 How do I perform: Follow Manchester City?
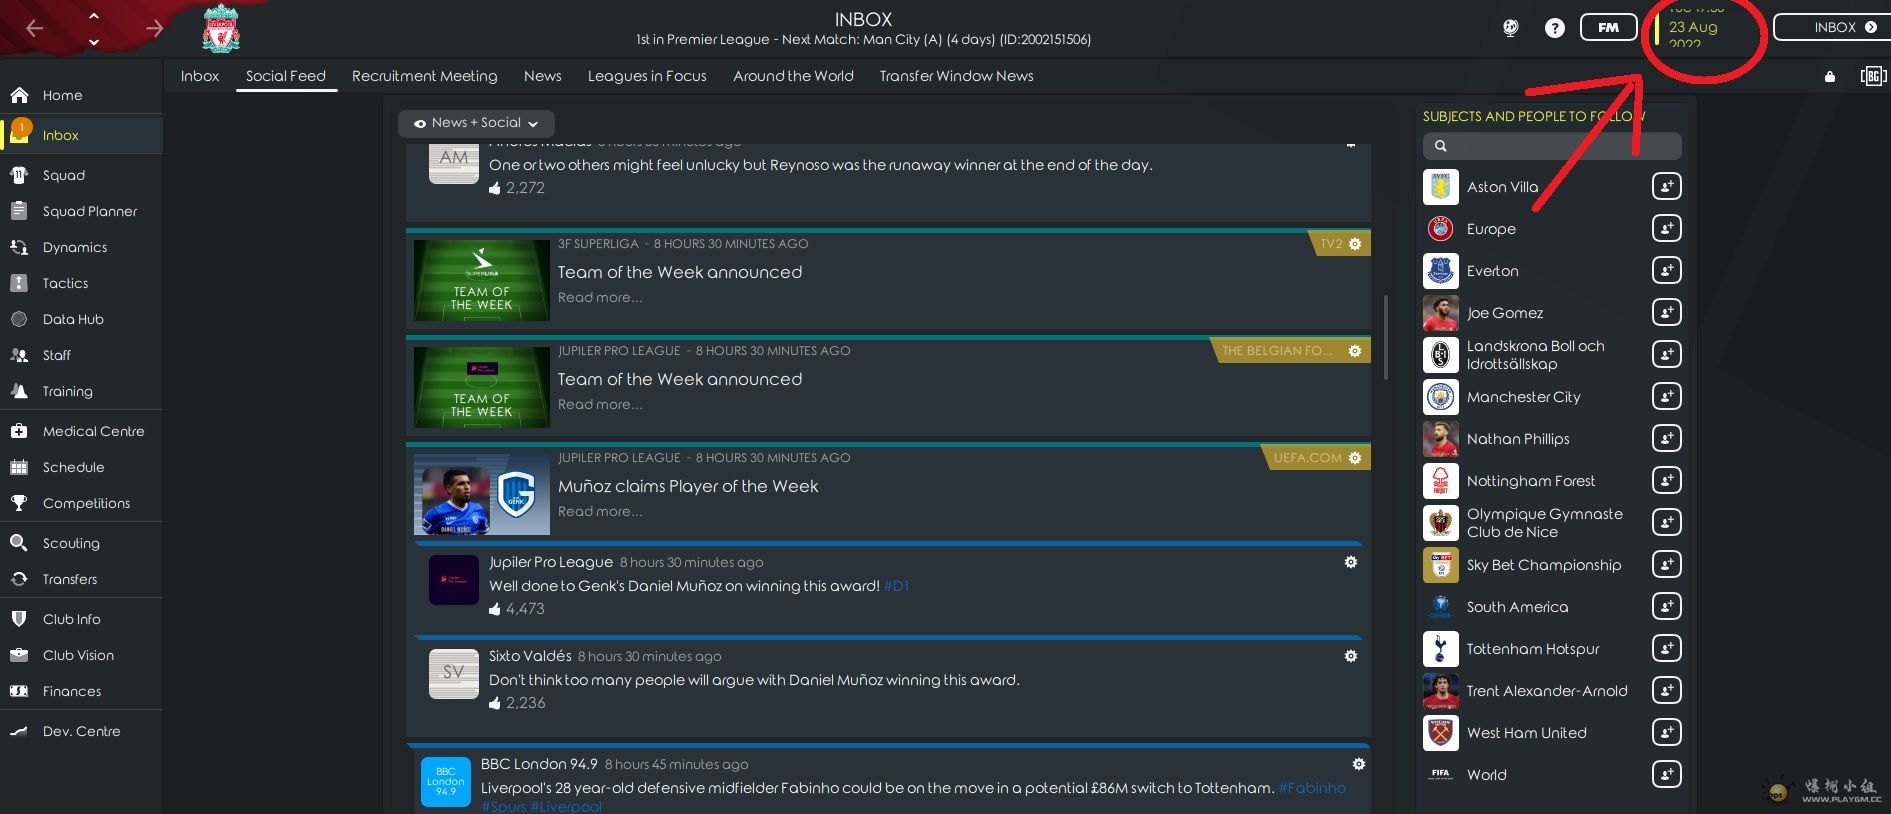click(x=1666, y=397)
